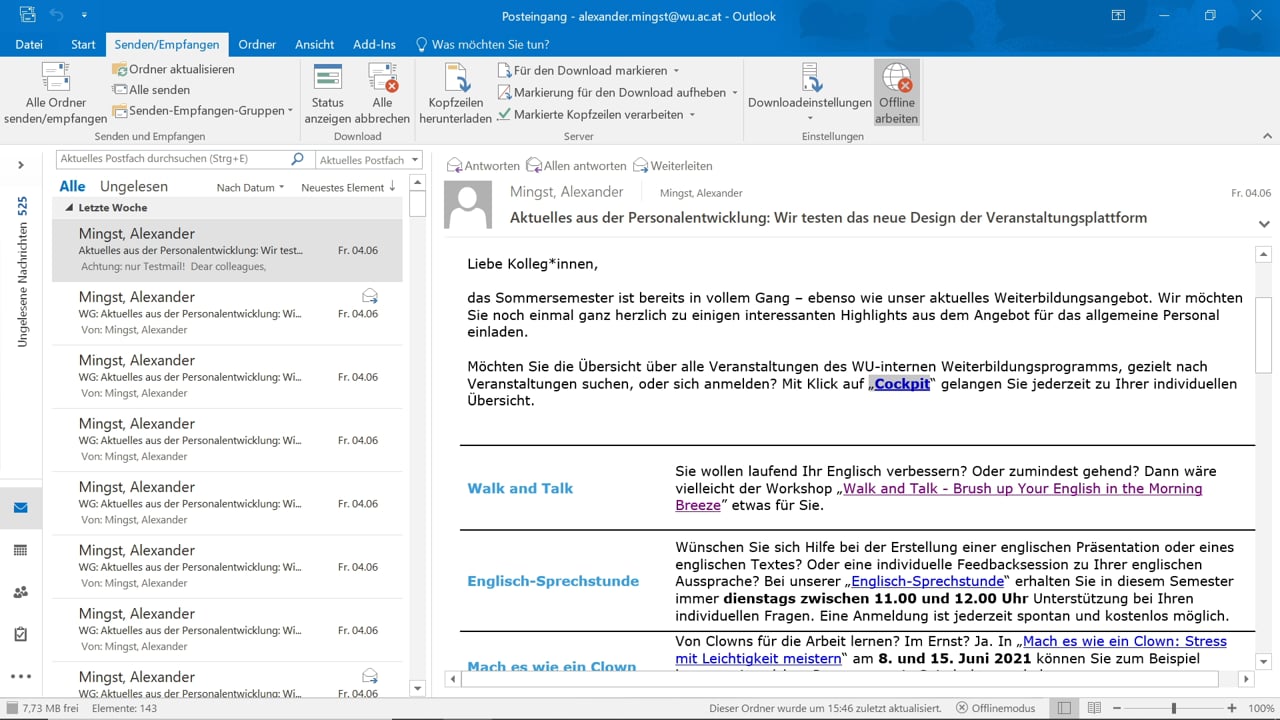Open ribbon display options button
Viewport: 1280px width, 720px height.
(1118, 15)
